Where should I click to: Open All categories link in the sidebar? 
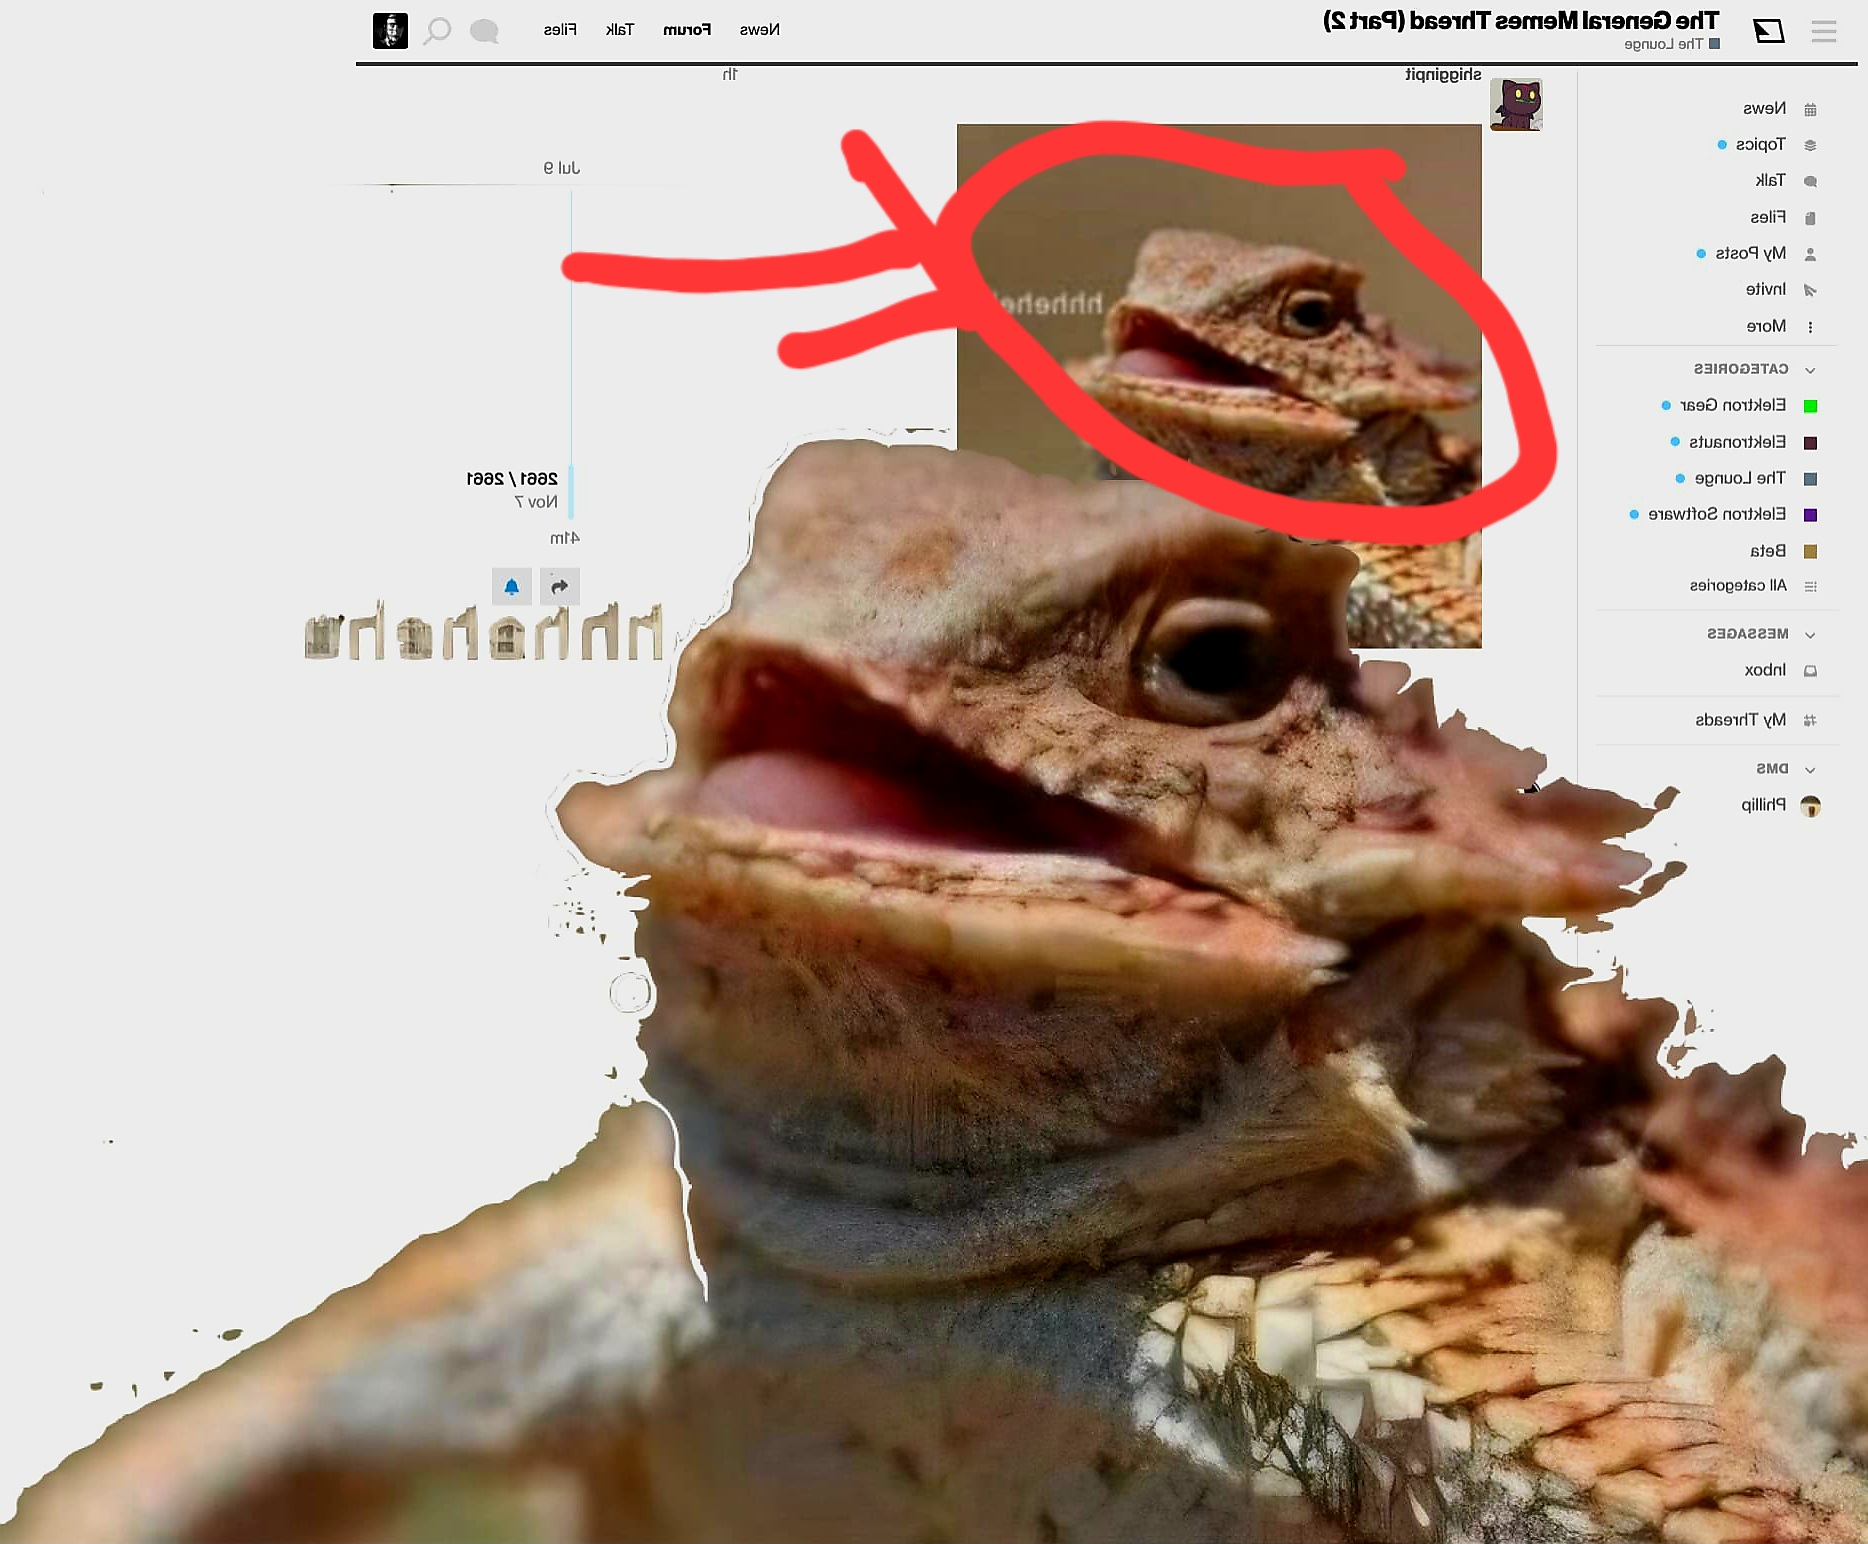(x=1738, y=586)
